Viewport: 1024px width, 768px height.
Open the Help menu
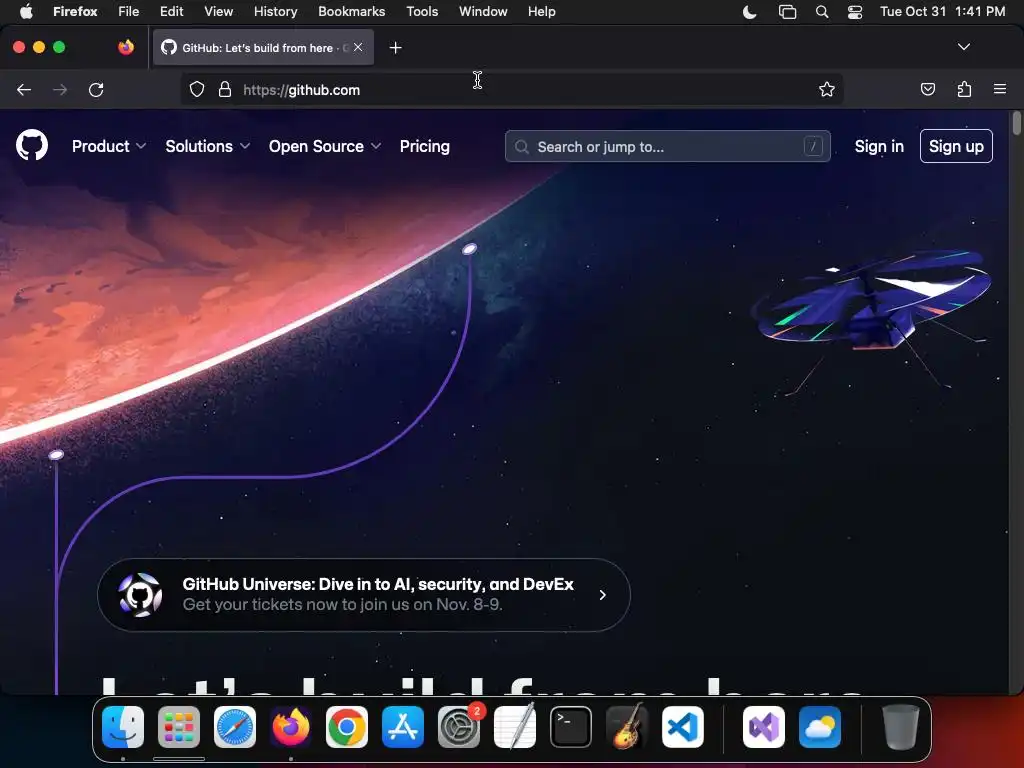pyautogui.click(x=541, y=11)
